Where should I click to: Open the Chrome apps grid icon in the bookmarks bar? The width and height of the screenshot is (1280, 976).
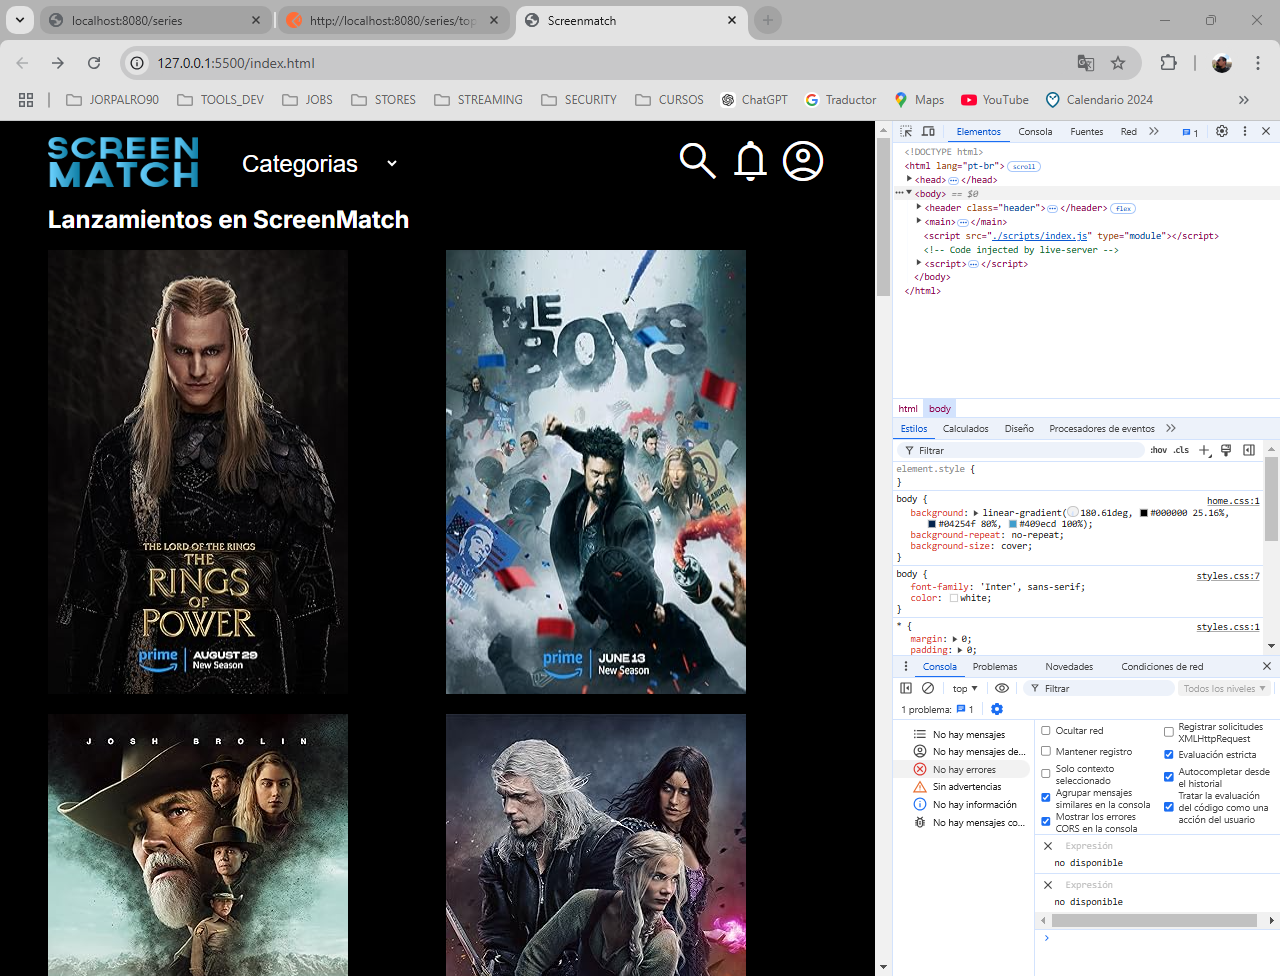[x=26, y=100]
